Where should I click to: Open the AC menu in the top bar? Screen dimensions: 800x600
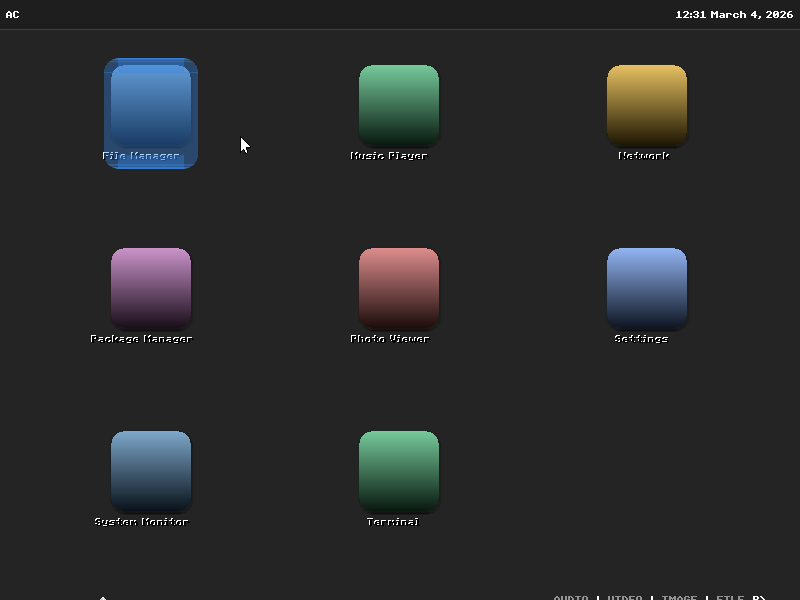(13, 14)
